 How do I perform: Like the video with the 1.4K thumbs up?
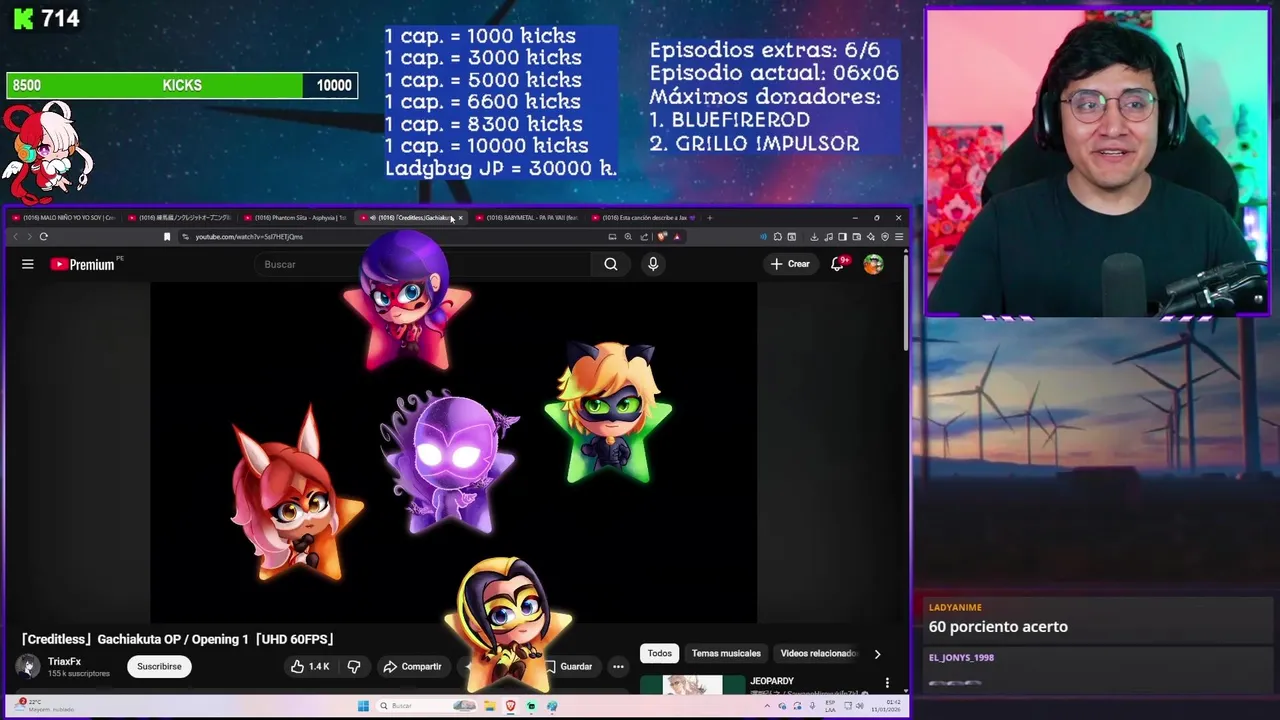310,666
